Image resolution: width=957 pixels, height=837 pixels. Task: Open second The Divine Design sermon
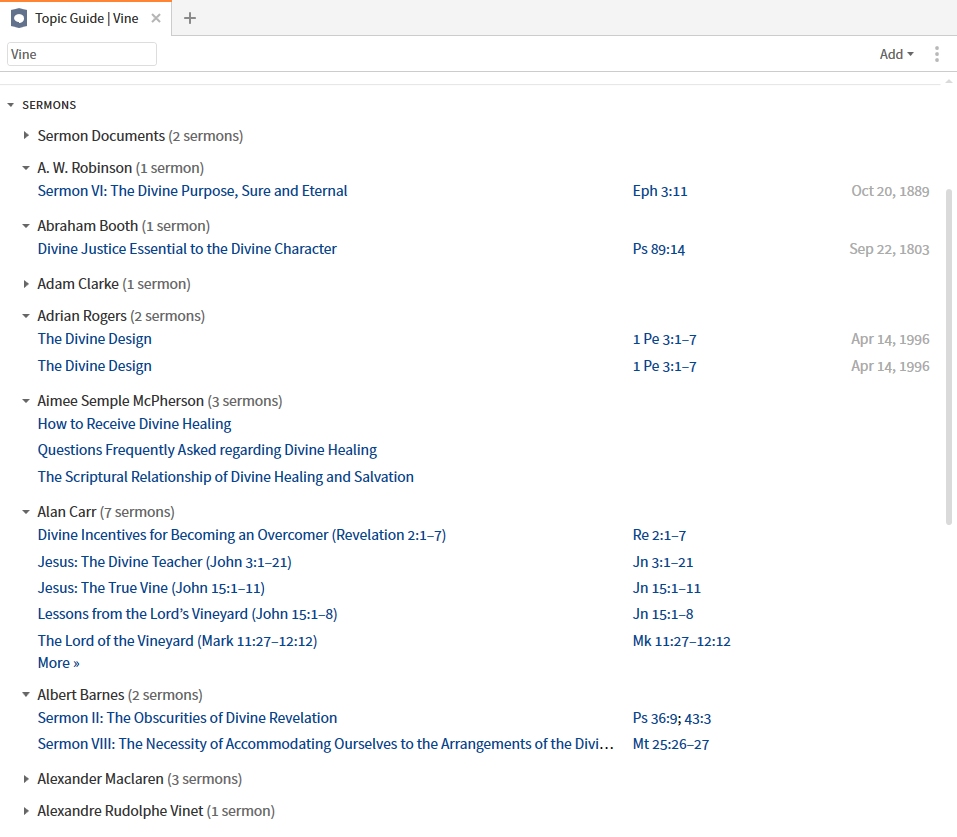tap(95, 366)
